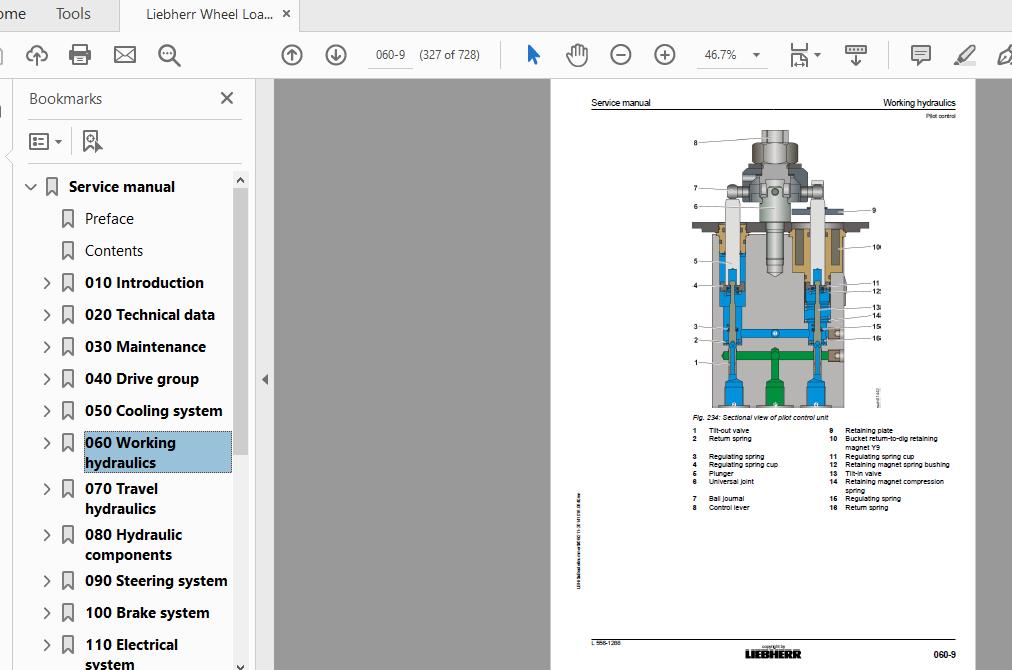Select the Liebherr Wheel Loader document tab
The height and width of the screenshot is (670, 1012).
tap(208, 15)
